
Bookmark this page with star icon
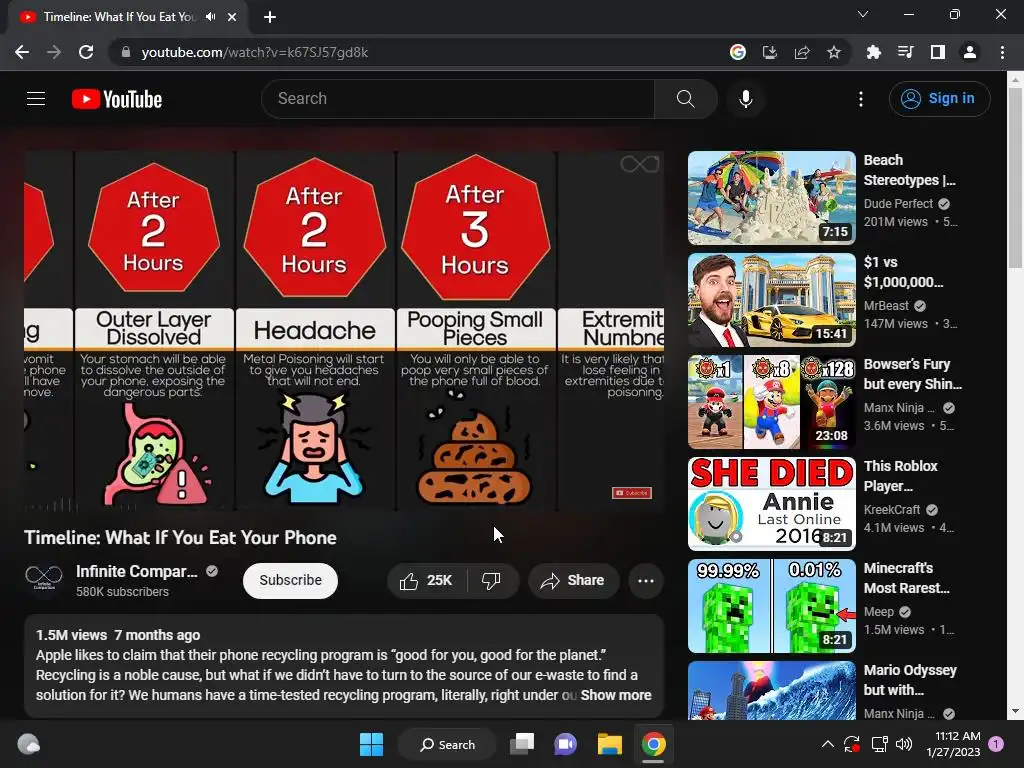[x=833, y=52]
